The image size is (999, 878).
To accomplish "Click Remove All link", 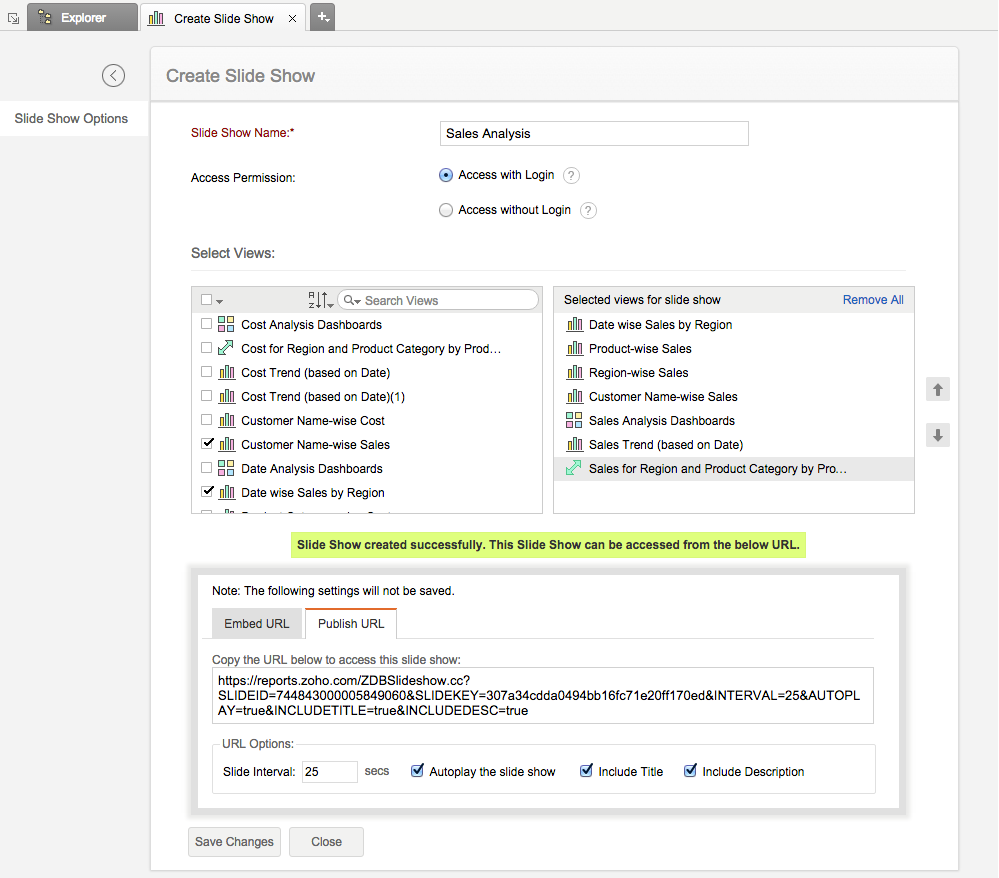I will tap(872, 300).
